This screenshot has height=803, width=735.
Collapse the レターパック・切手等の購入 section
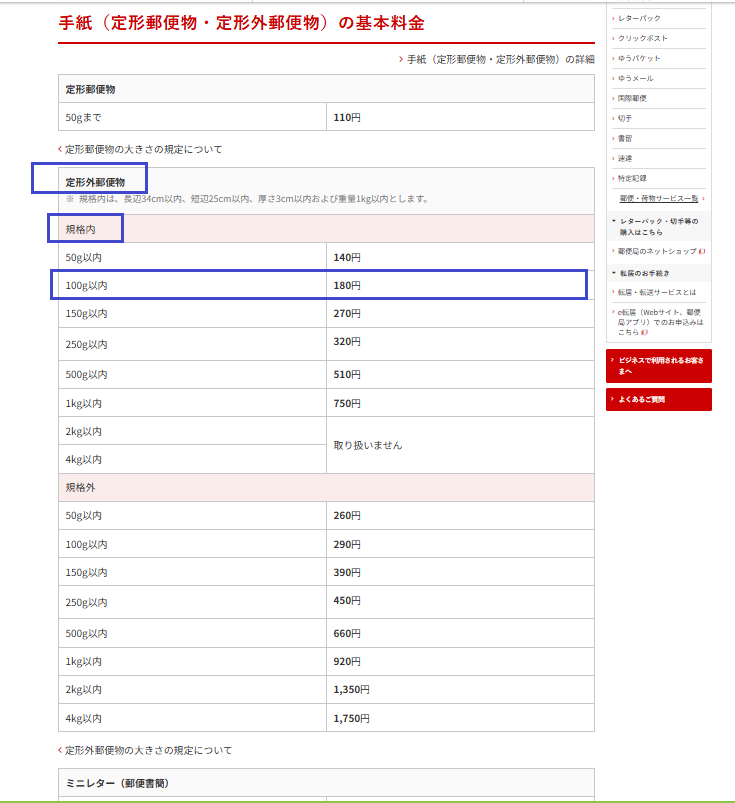click(658, 225)
